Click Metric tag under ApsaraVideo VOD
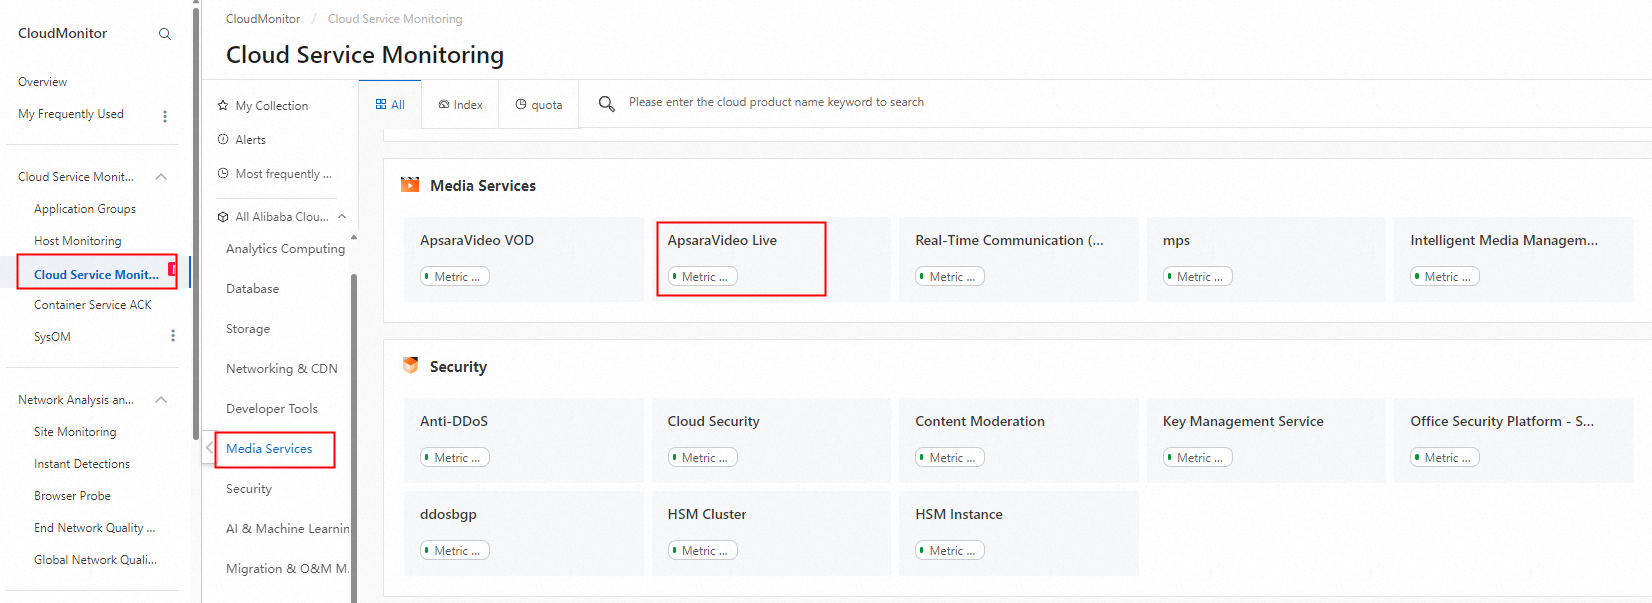The width and height of the screenshot is (1652, 603). 455,277
